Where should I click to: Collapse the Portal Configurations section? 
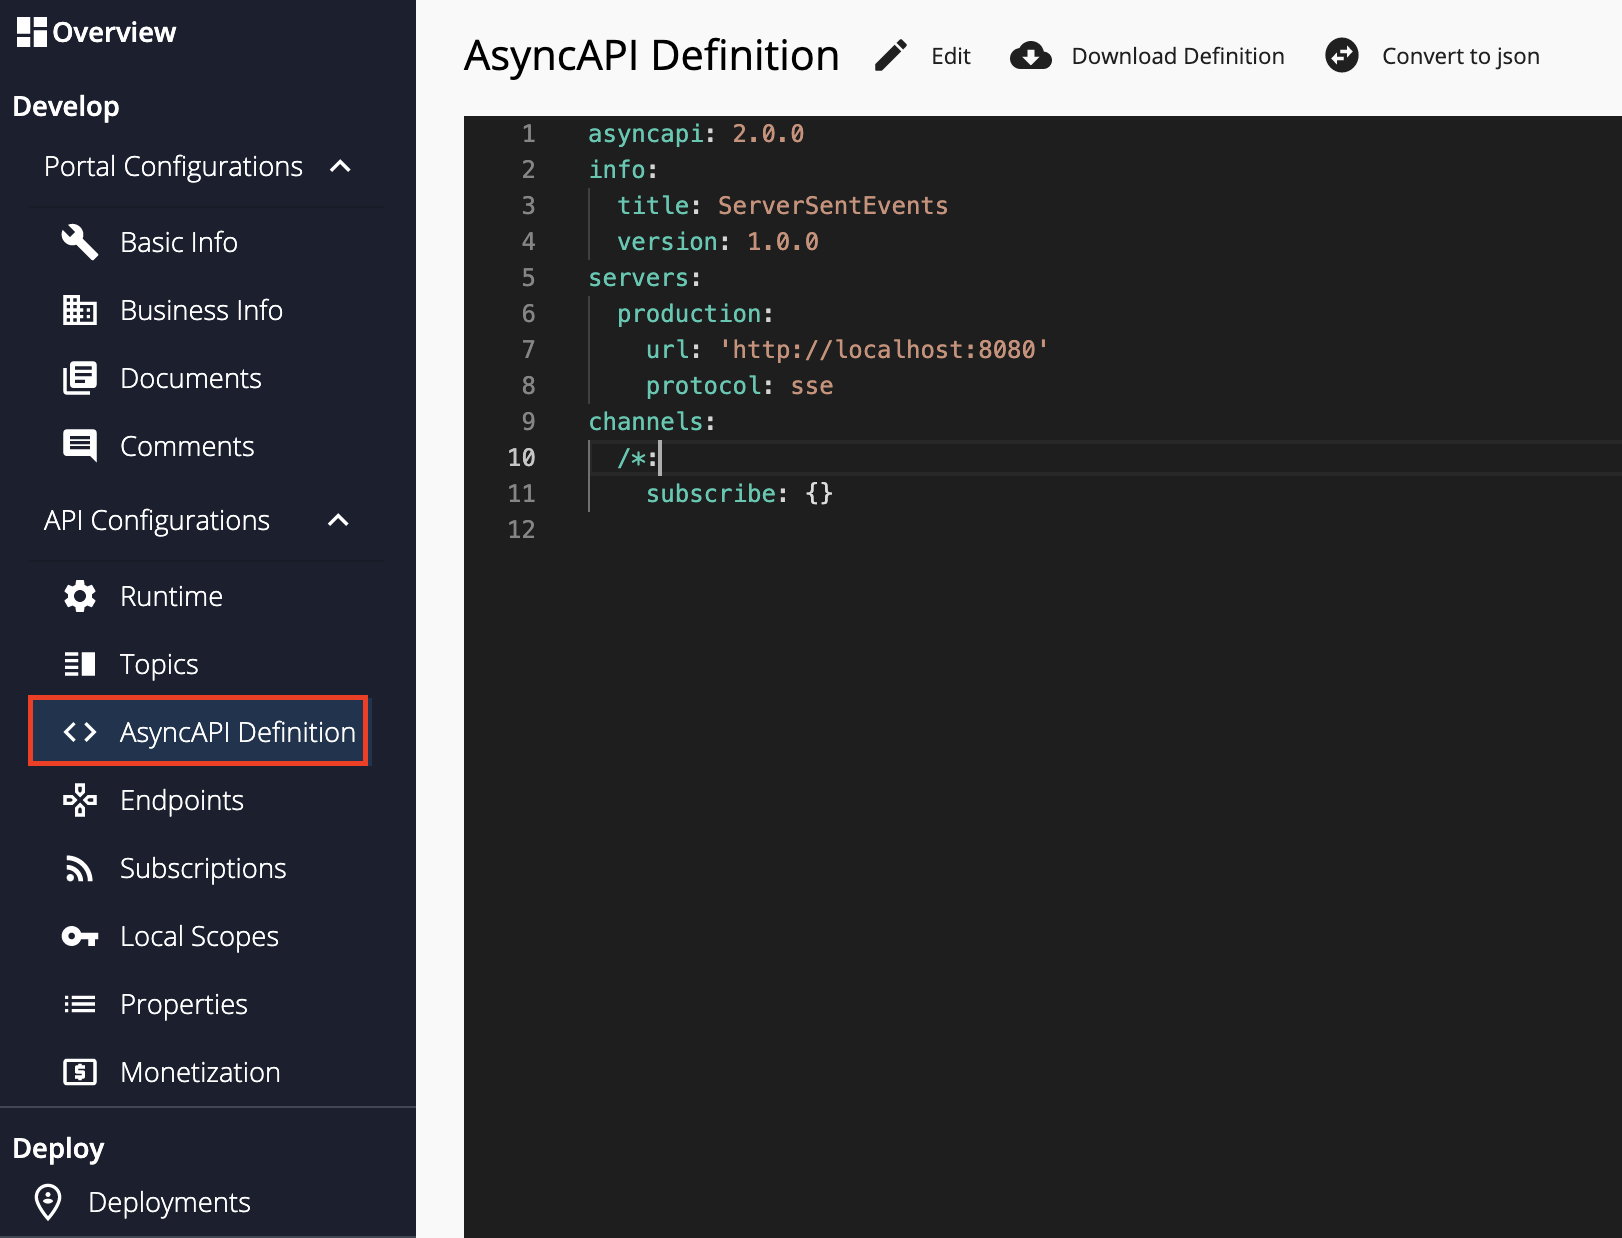coord(340,166)
